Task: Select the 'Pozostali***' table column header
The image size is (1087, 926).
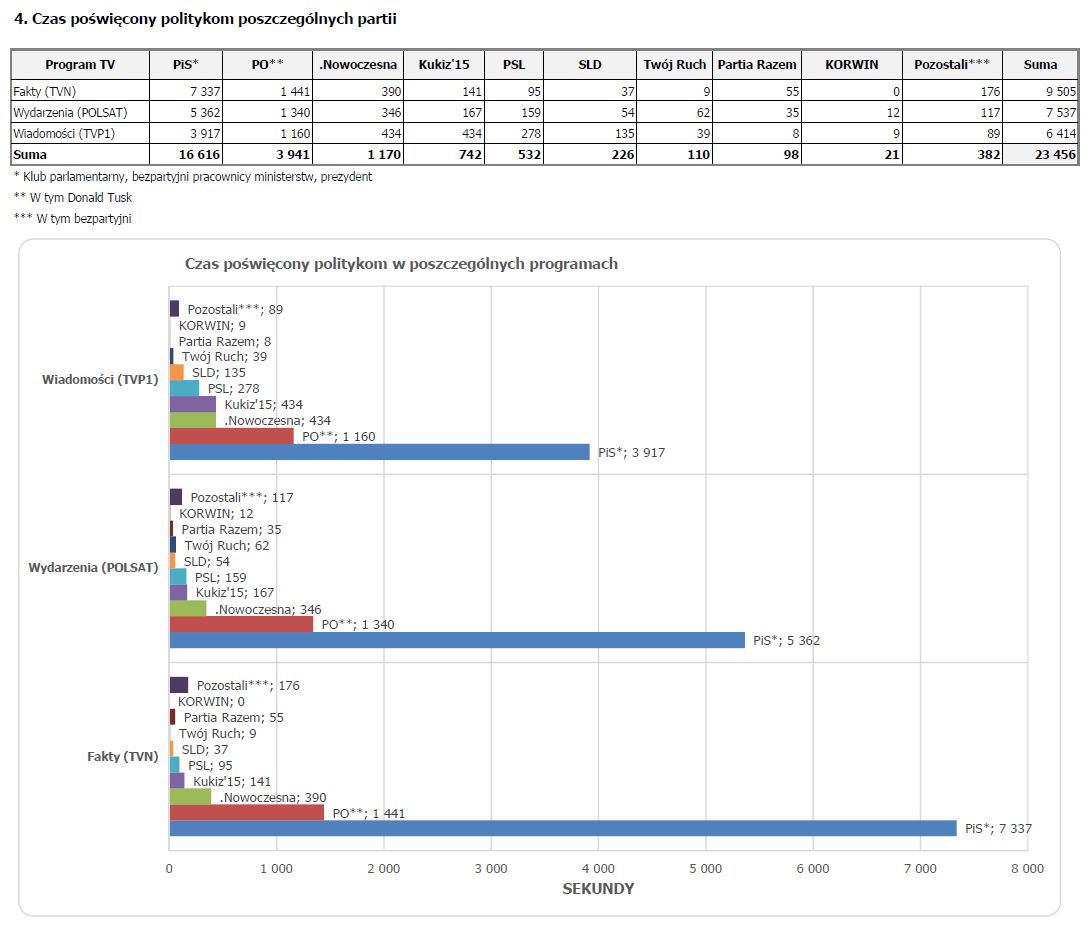Action: click(x=952, y=64)
